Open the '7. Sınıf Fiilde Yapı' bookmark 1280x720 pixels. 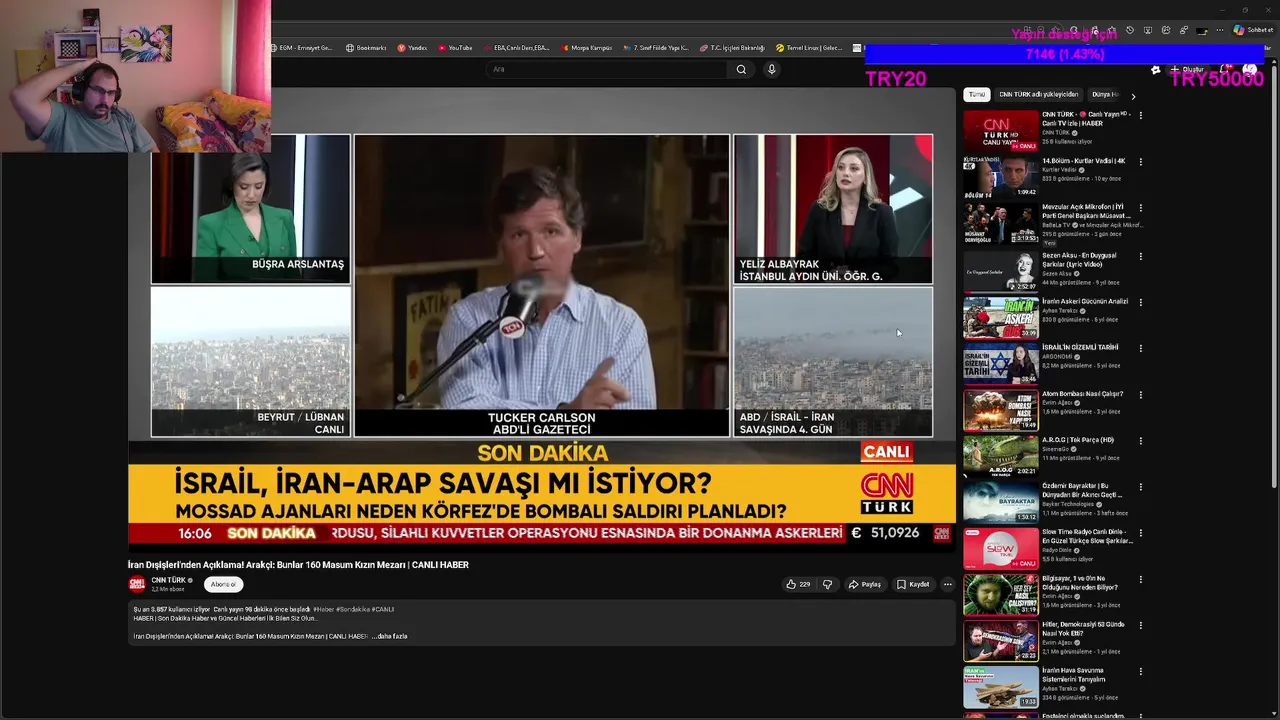tap(655, 48)
